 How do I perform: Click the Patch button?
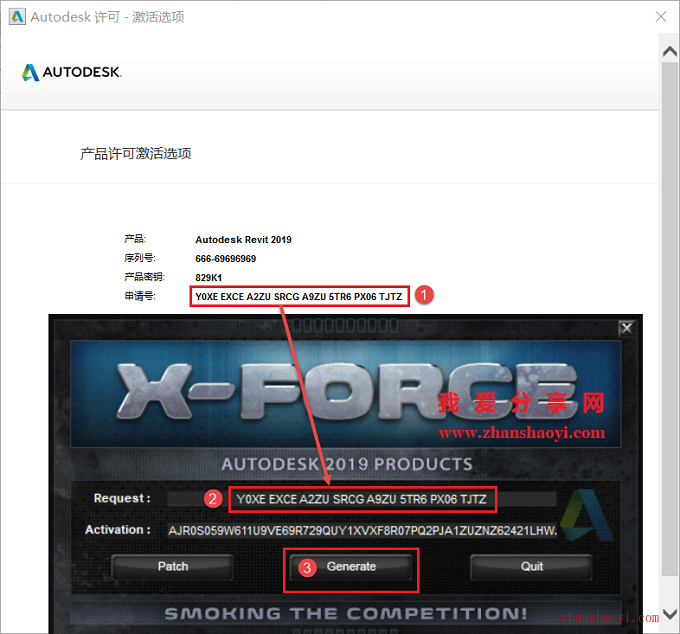click(x=173, y=566)
